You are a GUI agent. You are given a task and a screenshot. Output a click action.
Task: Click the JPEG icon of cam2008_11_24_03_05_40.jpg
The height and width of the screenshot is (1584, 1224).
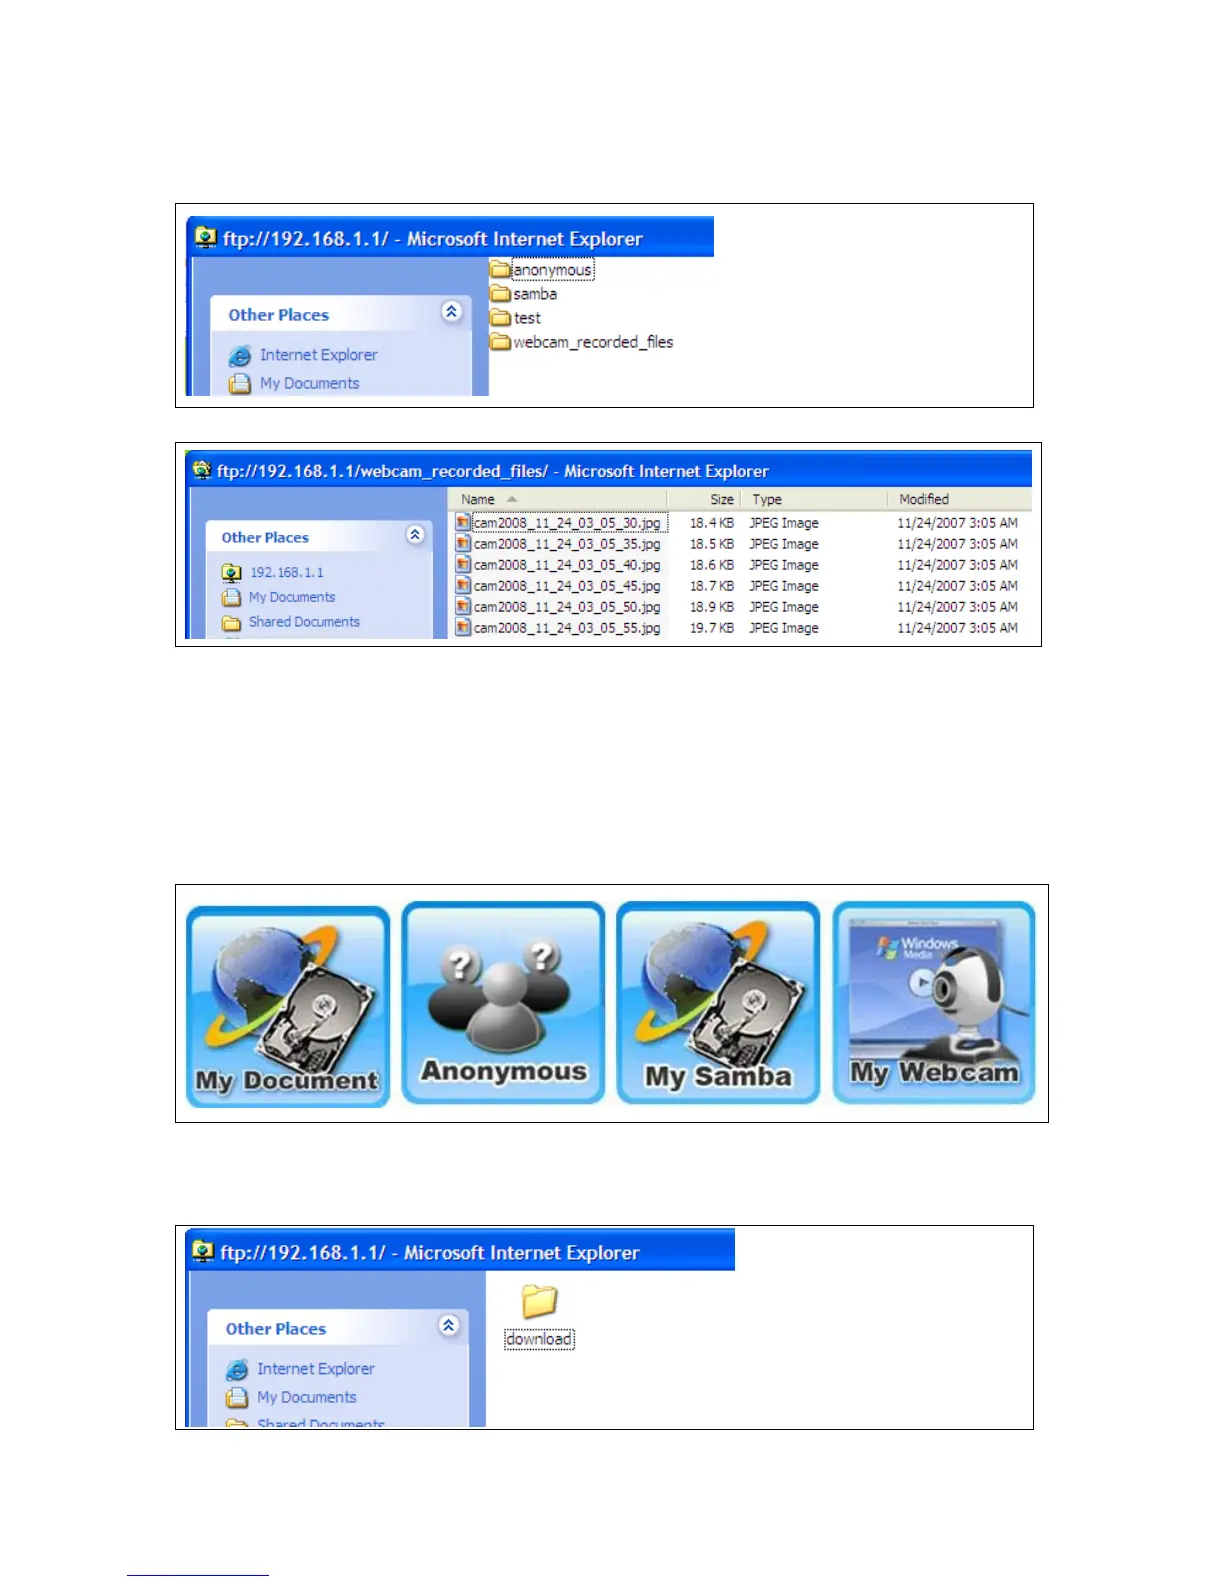(x=462, y=564)
